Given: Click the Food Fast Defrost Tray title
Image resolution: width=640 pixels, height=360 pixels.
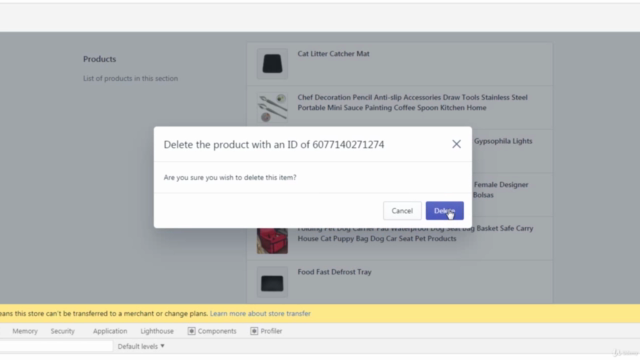Looking at the screenshot, I should coord(334,272).
